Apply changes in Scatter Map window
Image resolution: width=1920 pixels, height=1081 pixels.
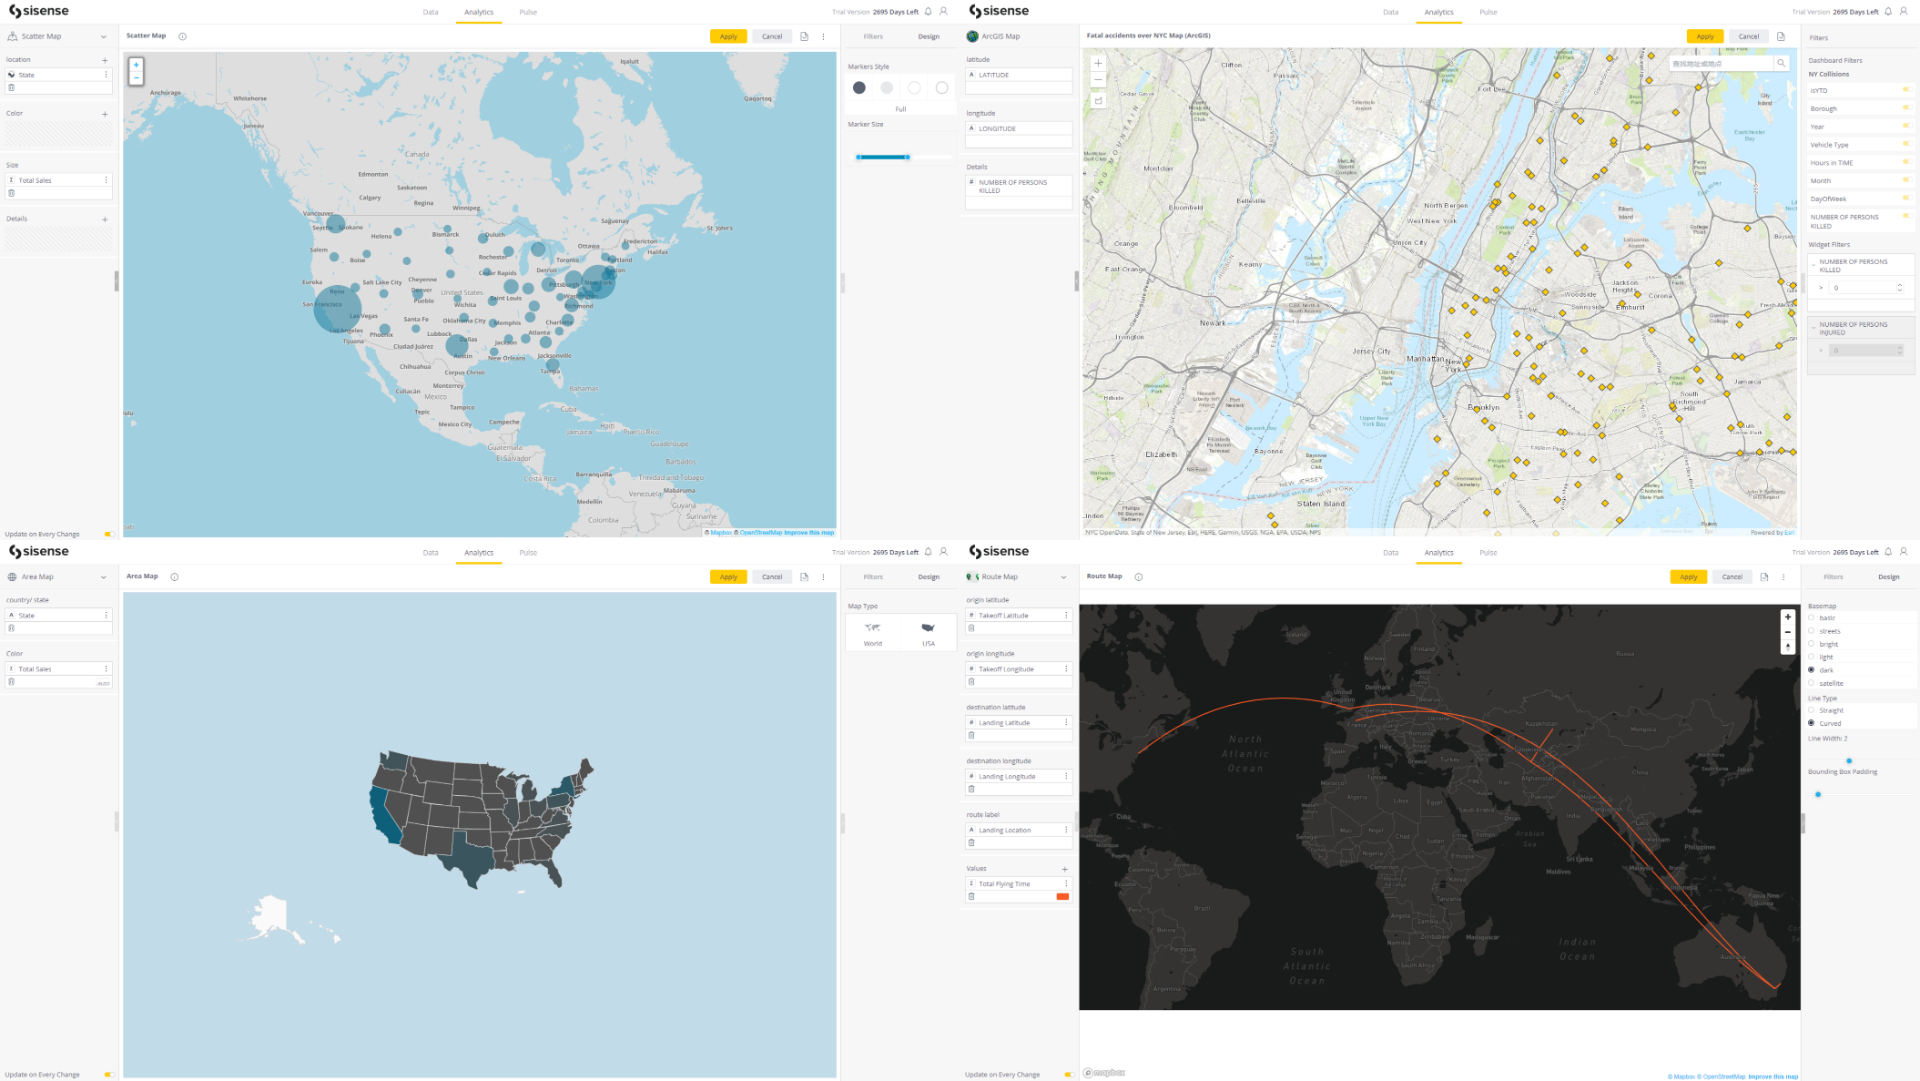pos(728,36)
